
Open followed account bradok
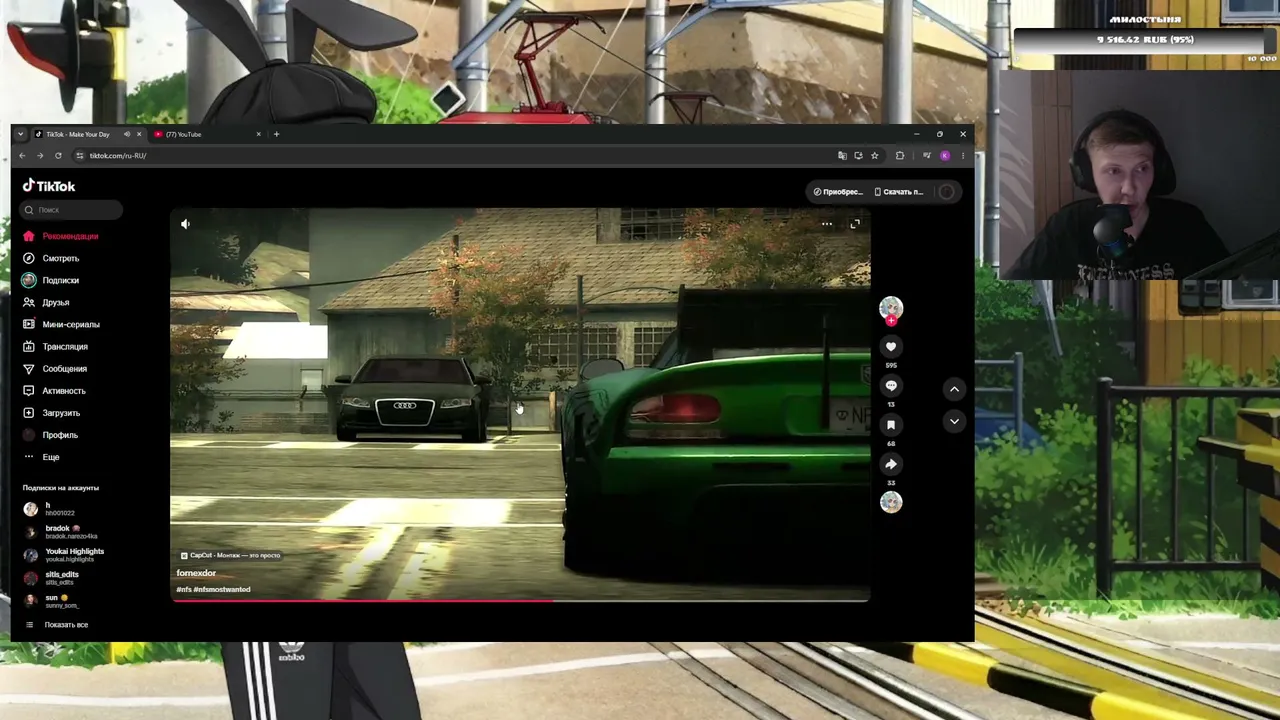(x=70, y=532)
